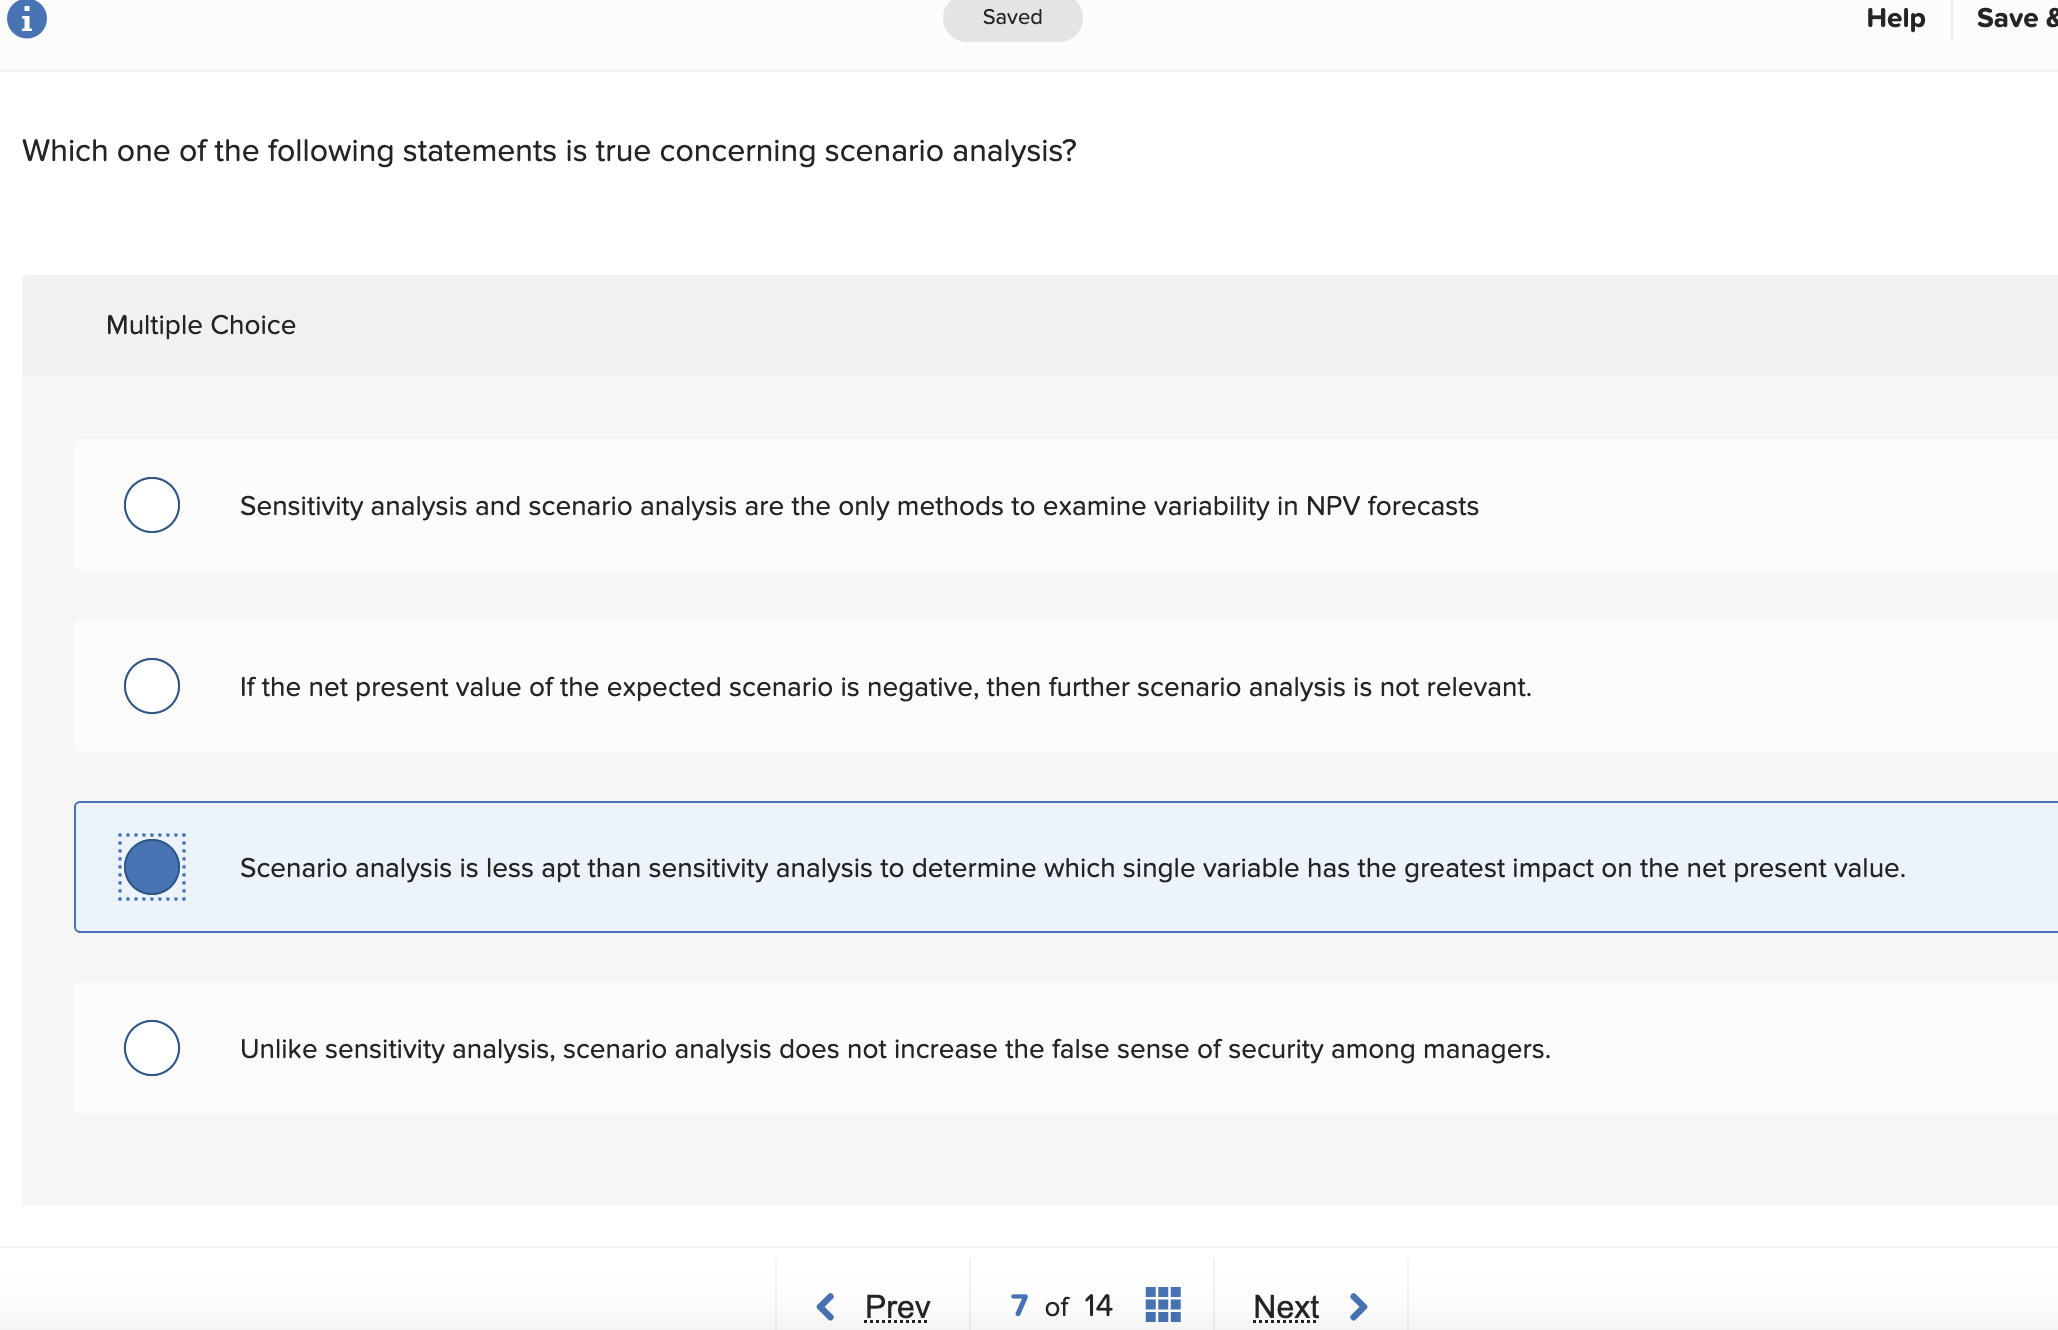Open the question grid navigator icon
Image resolution: width=2058 pixels, height=1330 pixels.
tap(1162, 1305)
